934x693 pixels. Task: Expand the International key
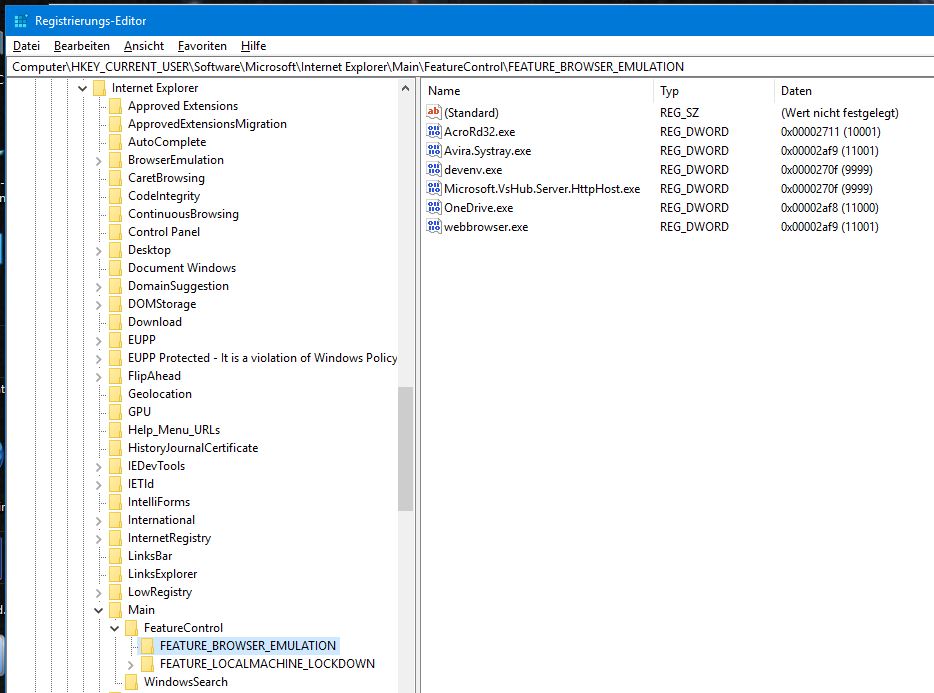[x=98, y=520]
